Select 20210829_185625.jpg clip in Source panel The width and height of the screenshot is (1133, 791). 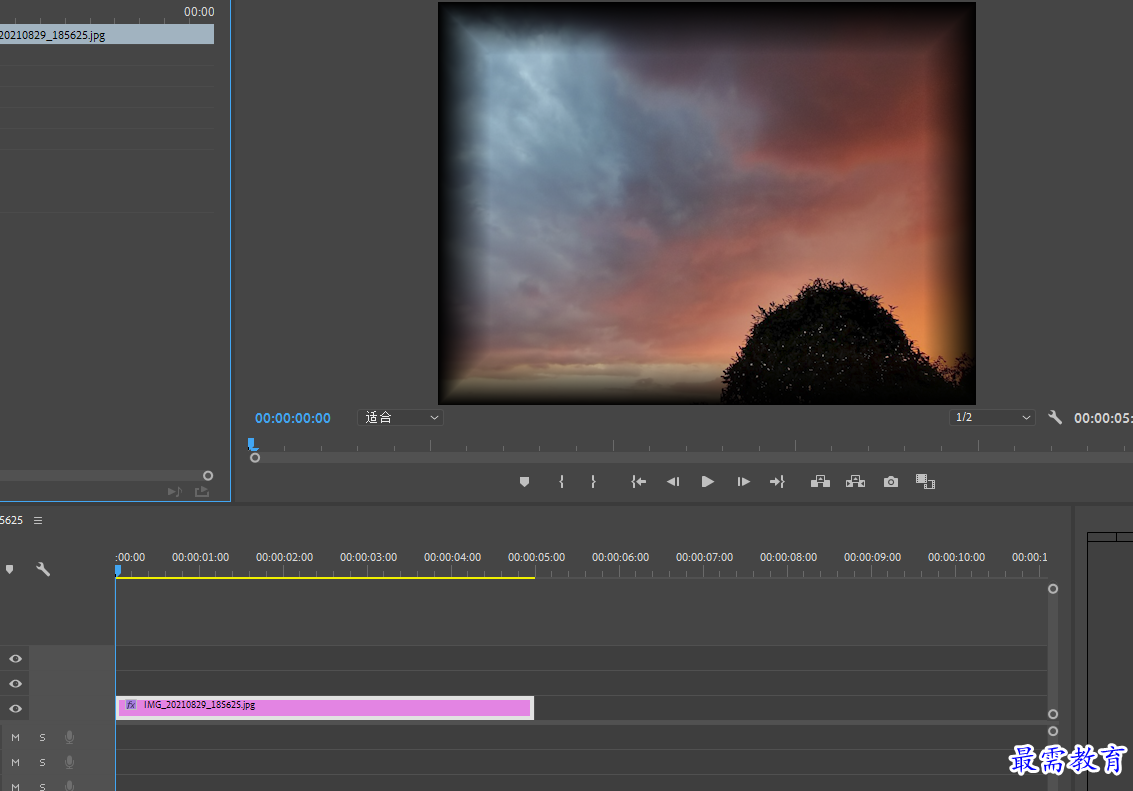click(x=107, y=35)
